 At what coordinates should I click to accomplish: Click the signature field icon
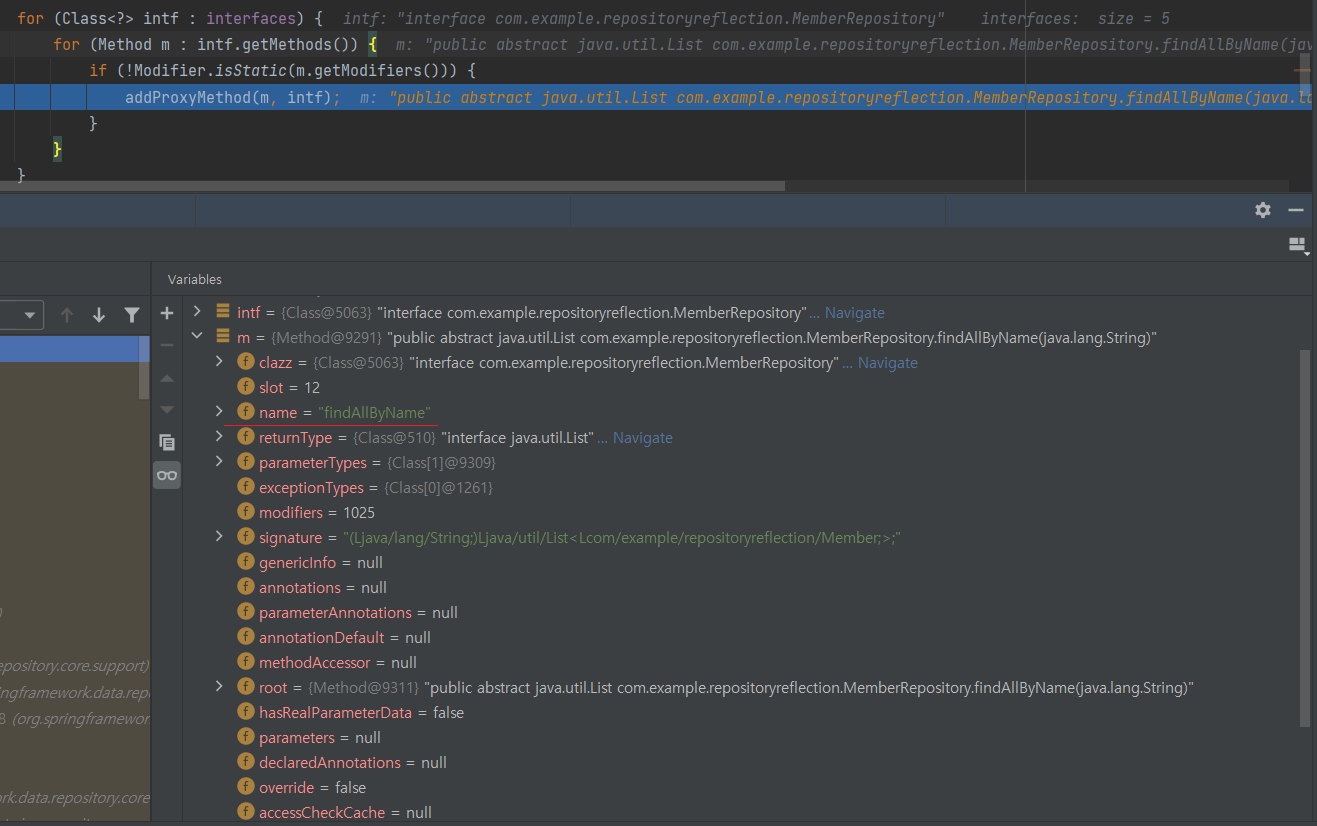coord(245,537)
